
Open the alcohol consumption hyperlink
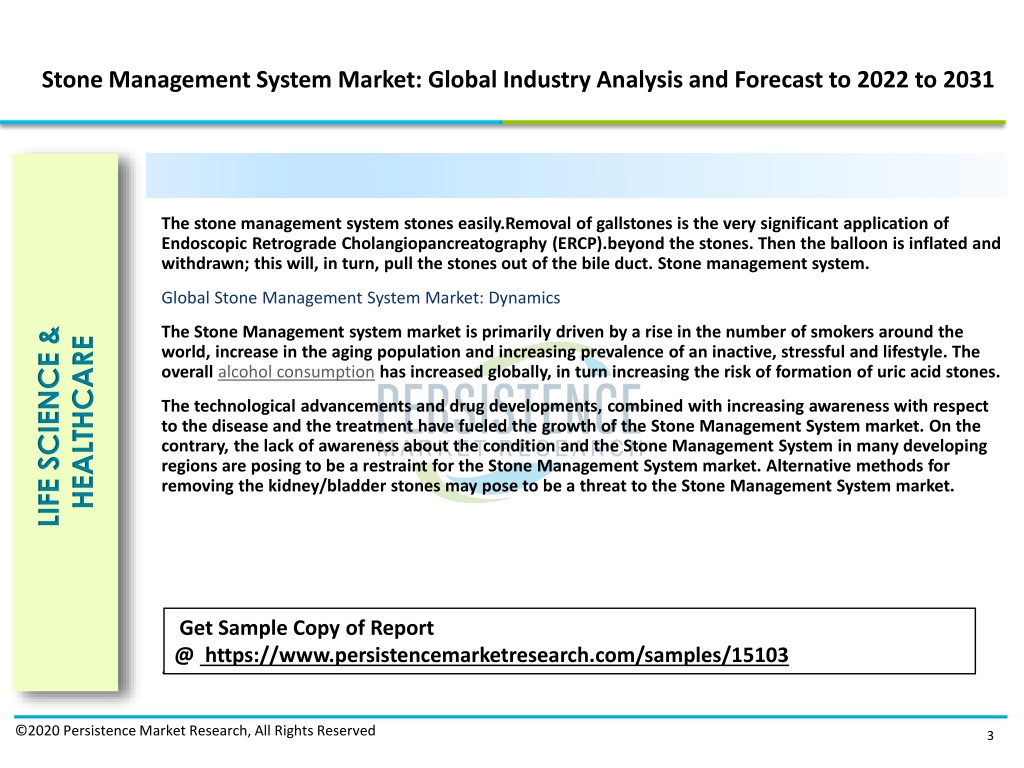[296, 372]
